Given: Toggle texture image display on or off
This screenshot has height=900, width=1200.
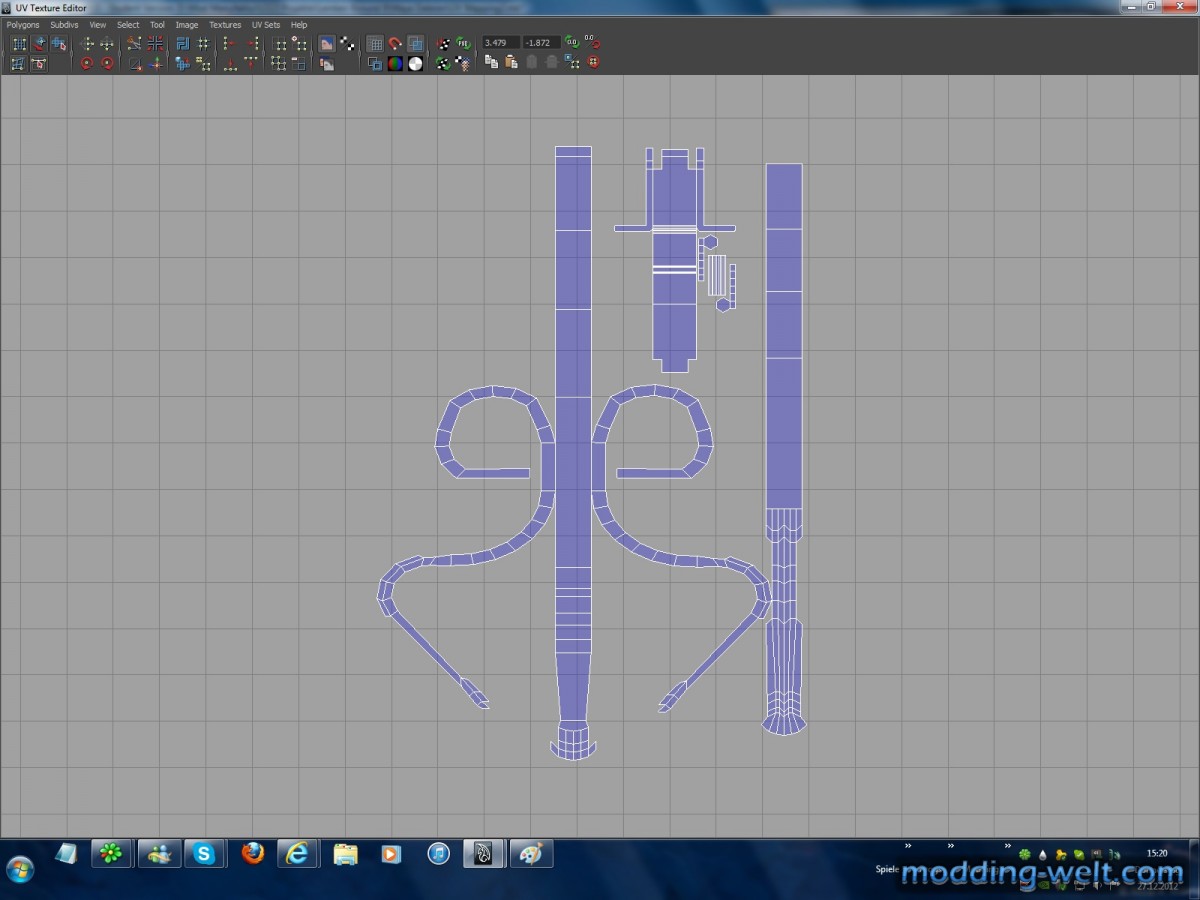Looking at the screenshot, I should click(x=326, y=44).
